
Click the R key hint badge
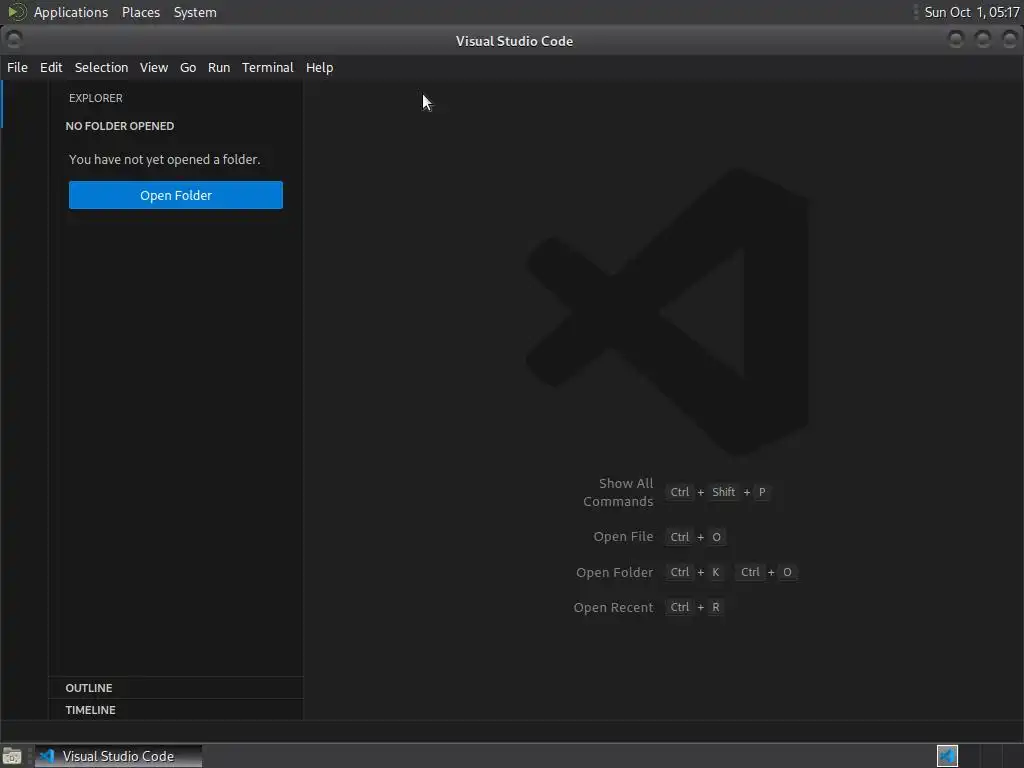pyautogui.click(x=716, y=607)
